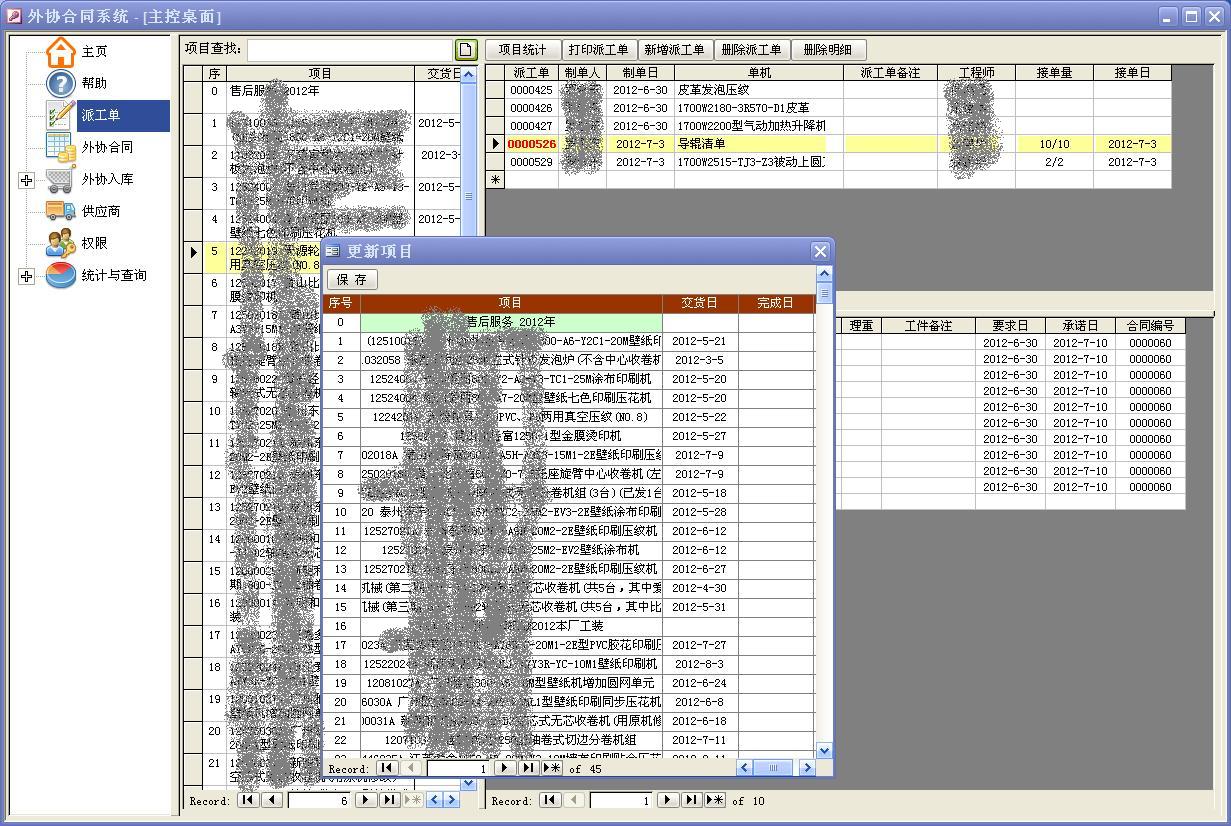
Task: Click 接单量 cell 10/10
Action: point(1054,144)
